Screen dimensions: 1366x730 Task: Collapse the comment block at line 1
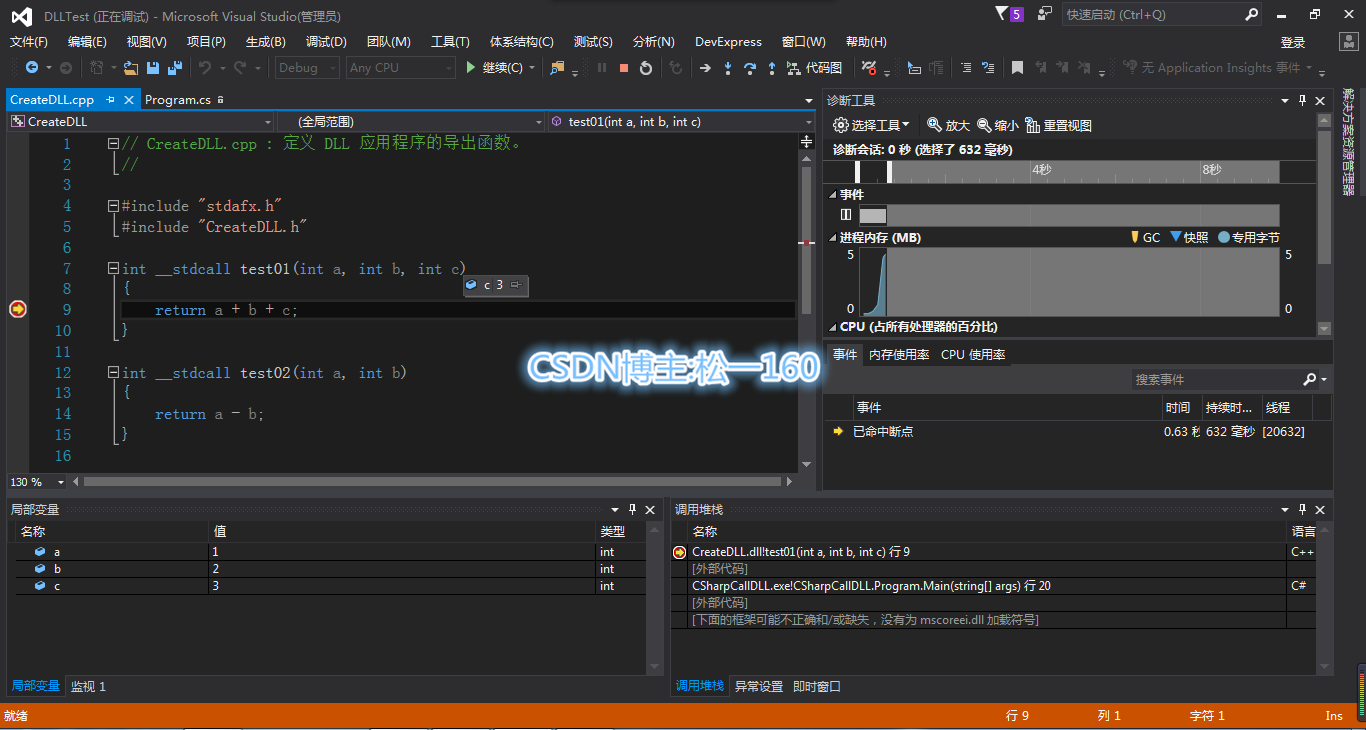[113, 143]
